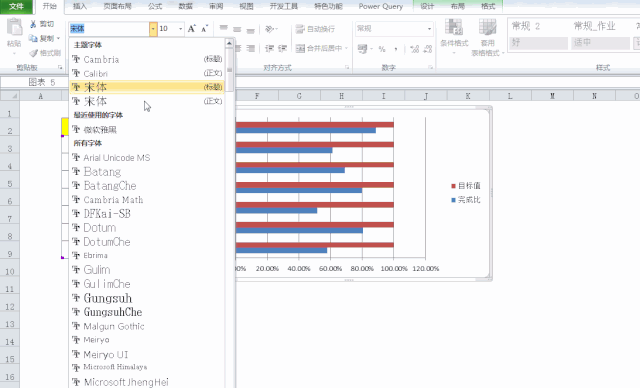Screen dimensions: 640x388
Task: Expand the accounting format dropdown arrow
Action: 371,49
